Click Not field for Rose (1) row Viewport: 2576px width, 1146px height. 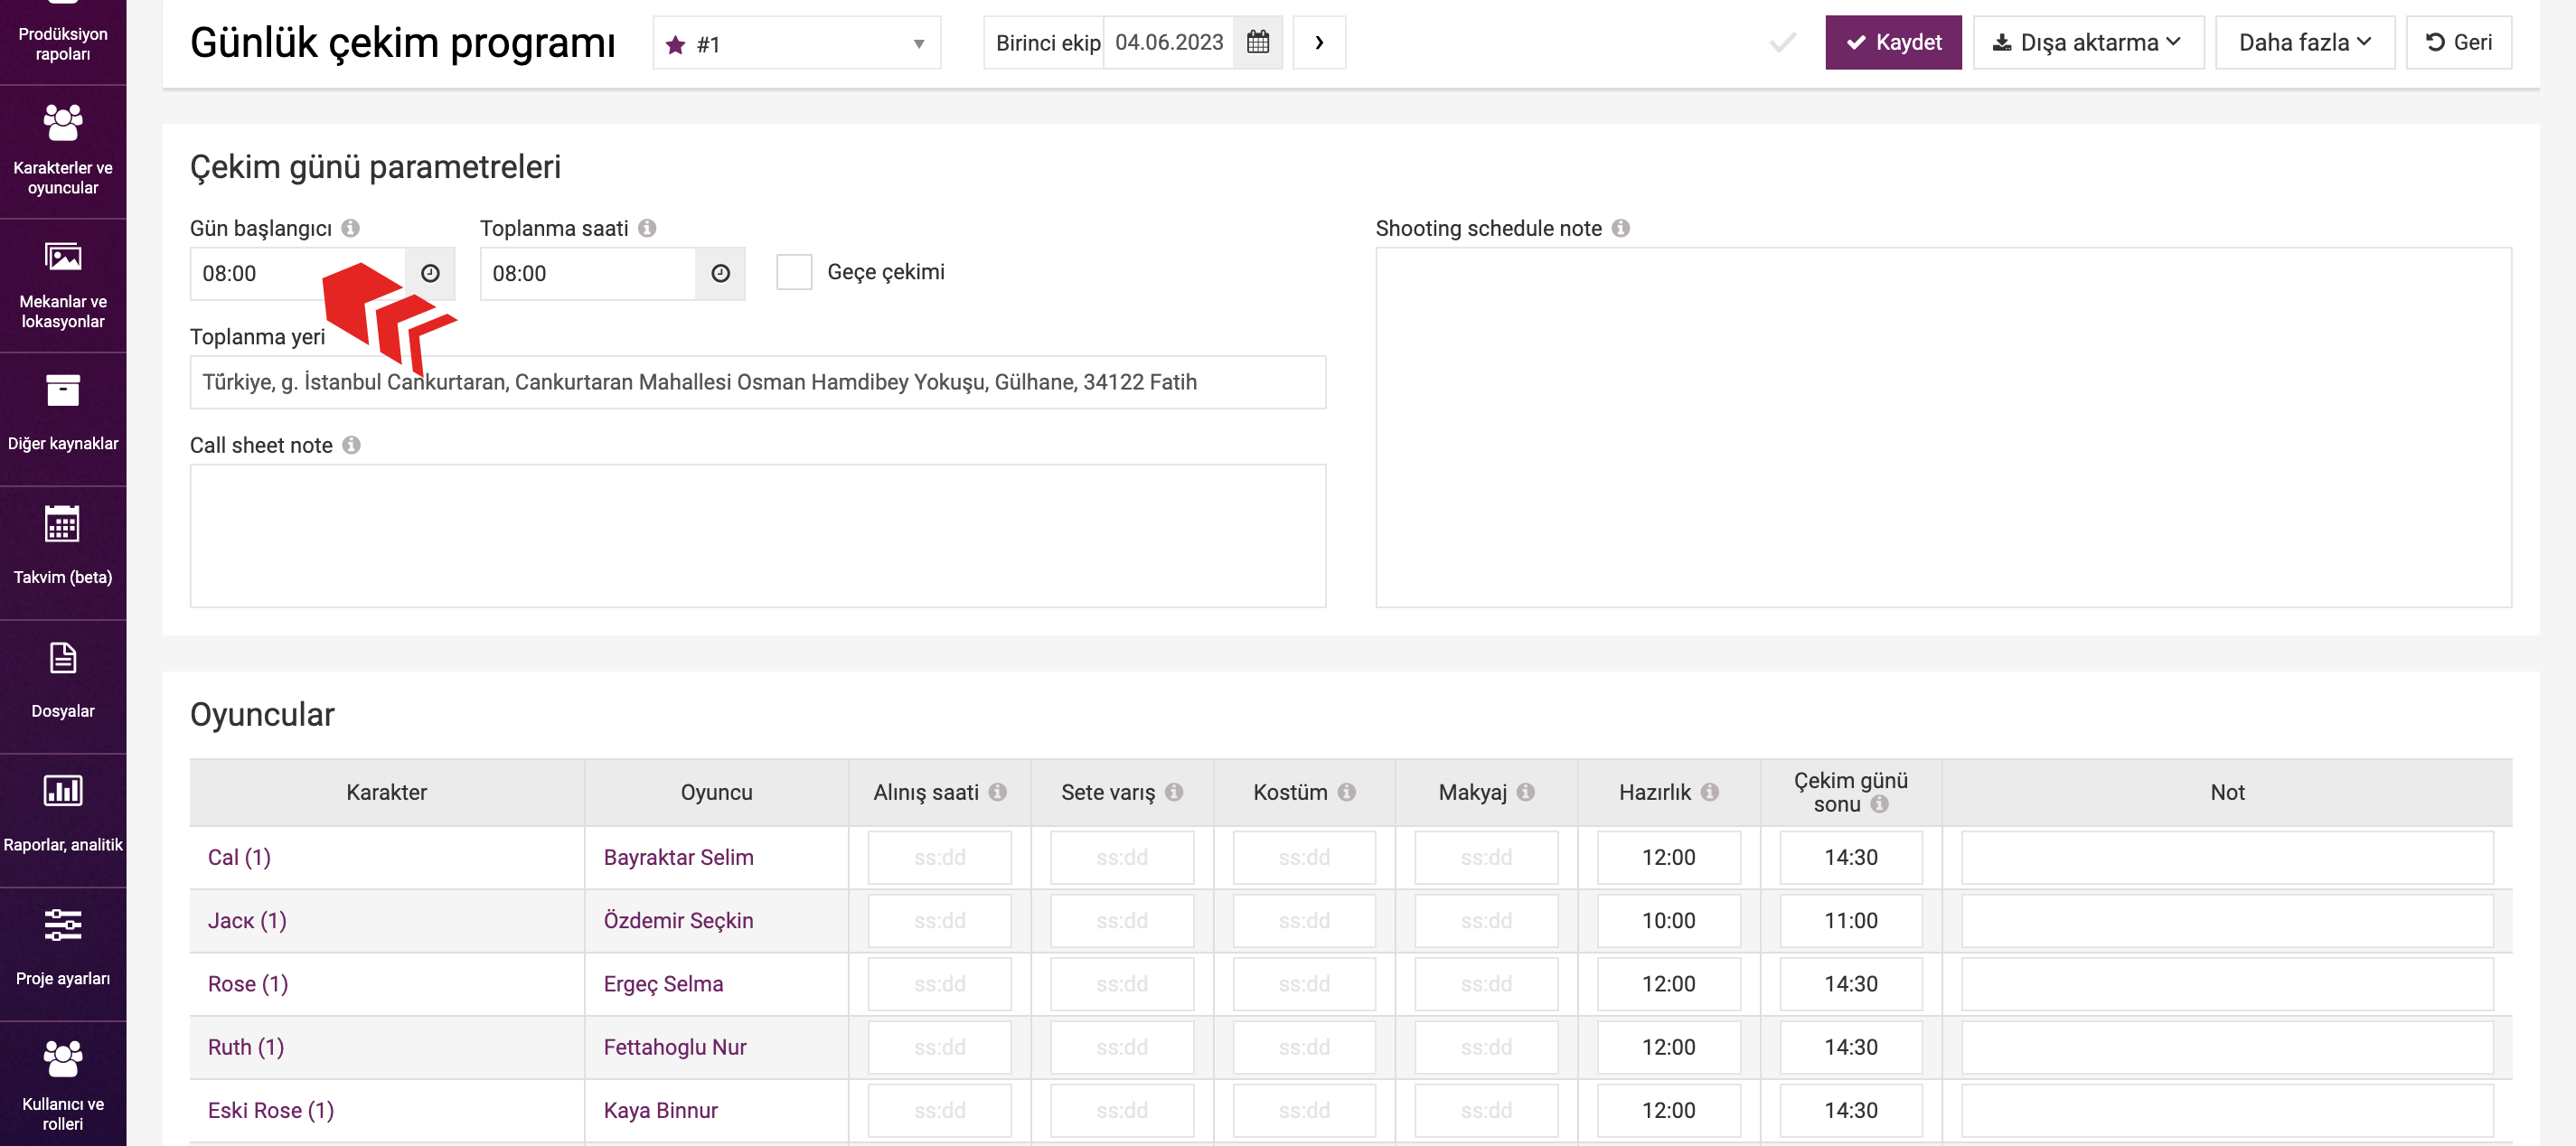(x=2227, y=984)
